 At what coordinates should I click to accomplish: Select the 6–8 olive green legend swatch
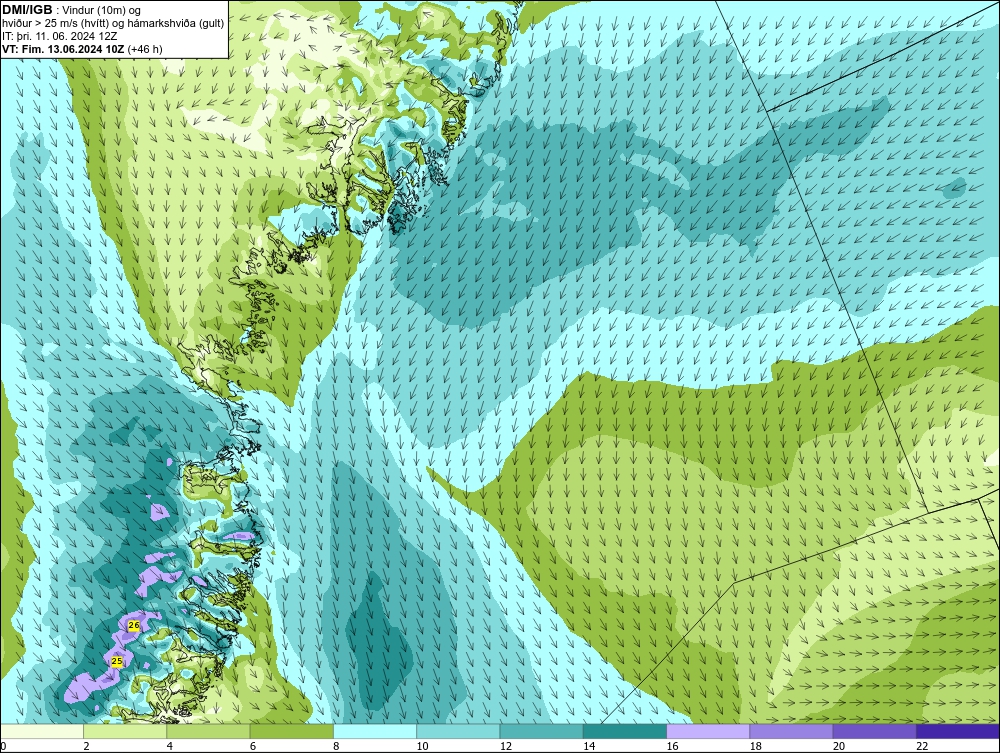[x=291, y=731]
